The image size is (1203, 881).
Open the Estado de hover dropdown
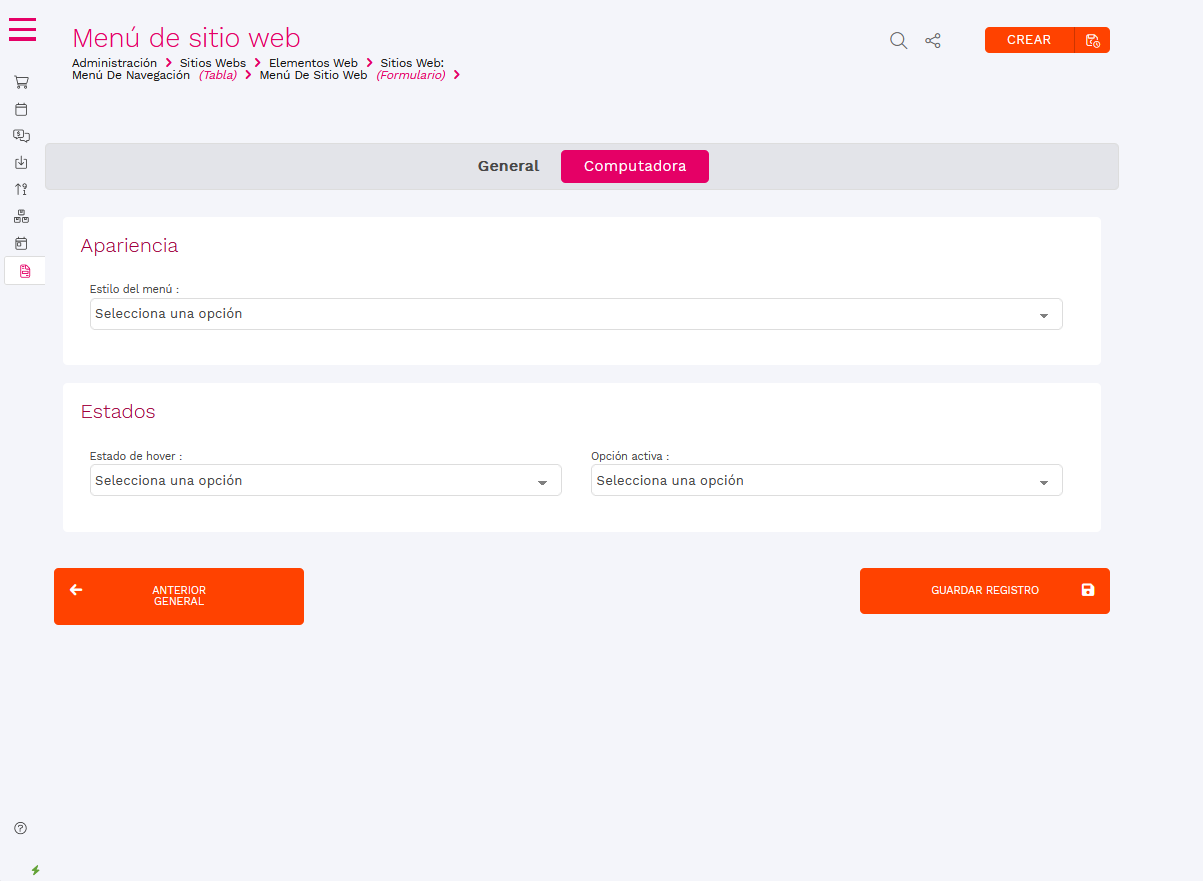[325, 481]
